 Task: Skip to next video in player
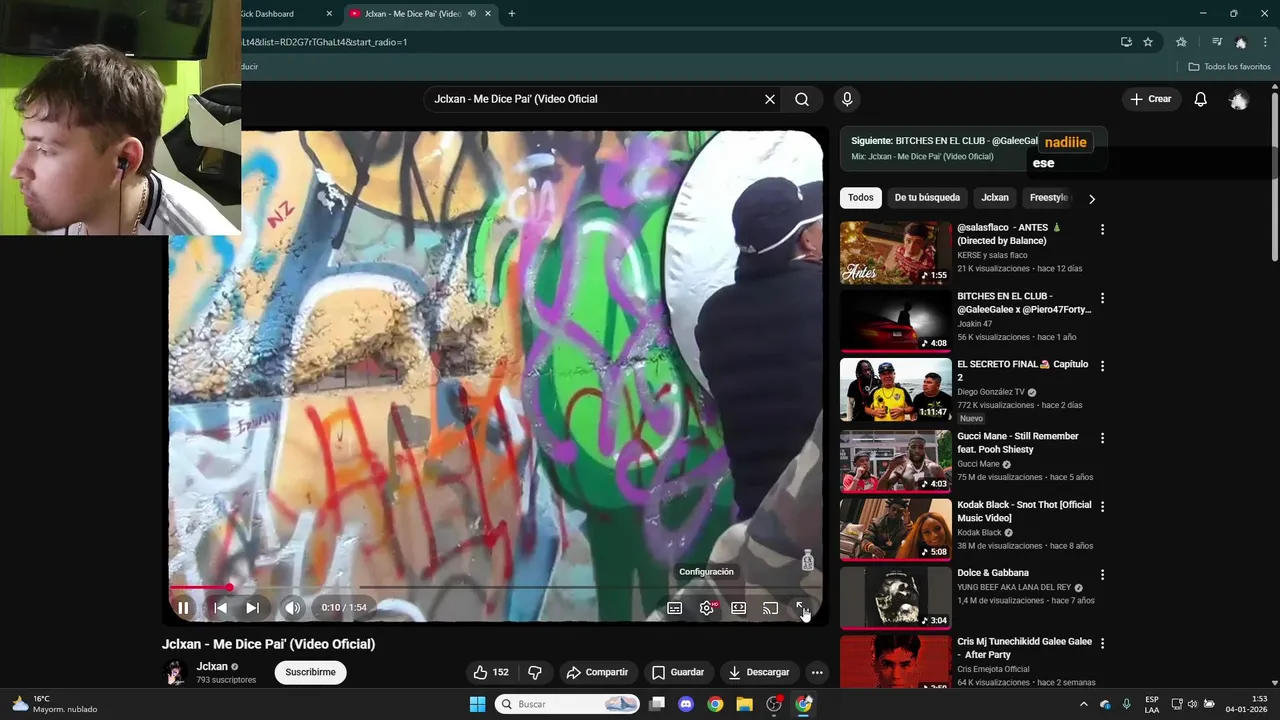pos(252,607)
